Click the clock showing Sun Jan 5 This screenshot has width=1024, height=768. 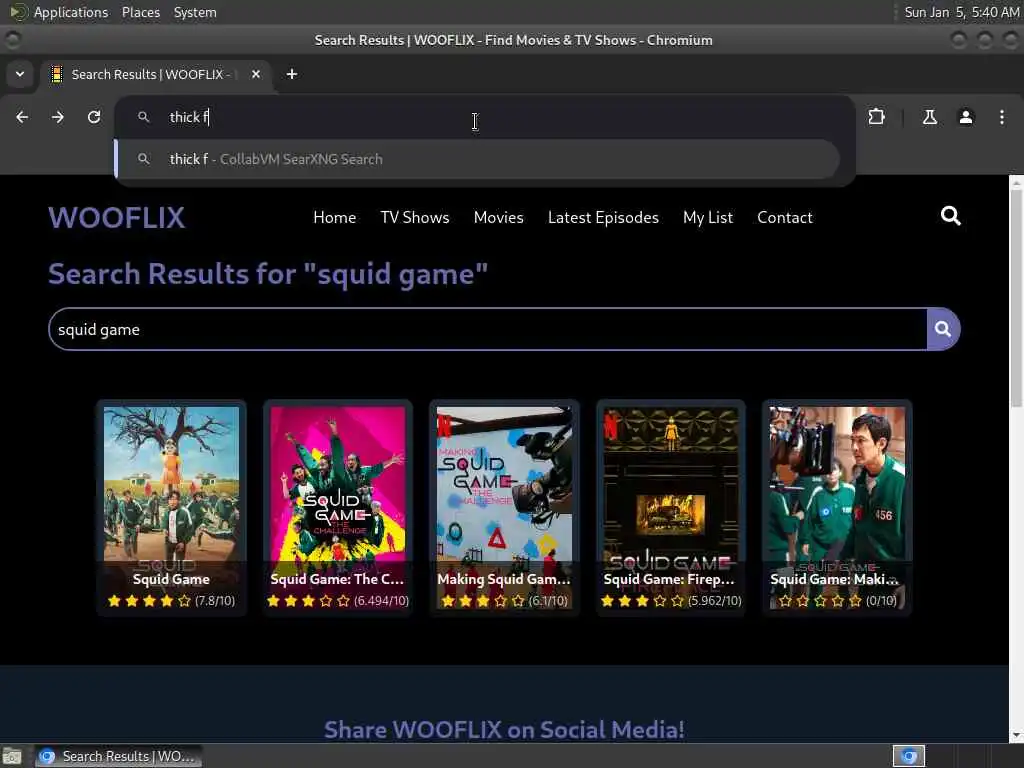tap(961, 12)
